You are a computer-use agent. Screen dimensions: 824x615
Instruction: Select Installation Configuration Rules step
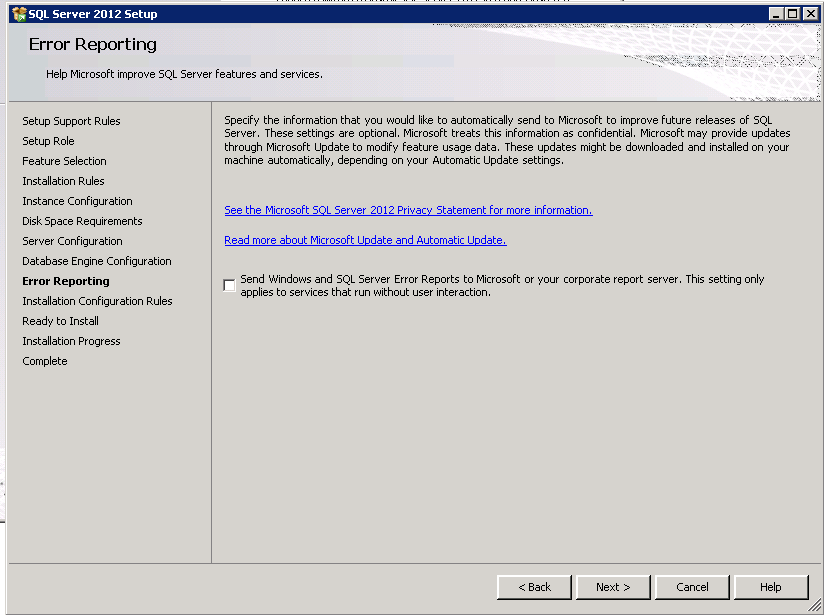97,301
